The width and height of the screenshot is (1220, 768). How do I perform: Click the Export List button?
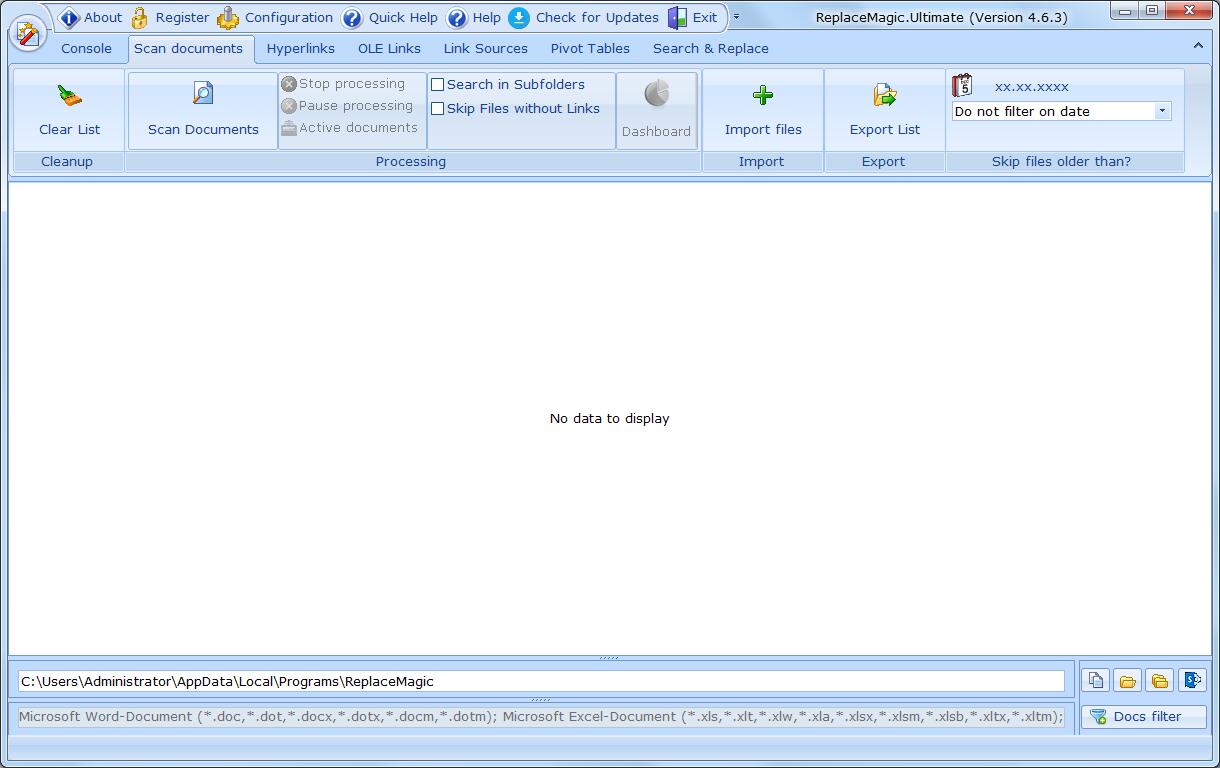[x=884, y=110]
